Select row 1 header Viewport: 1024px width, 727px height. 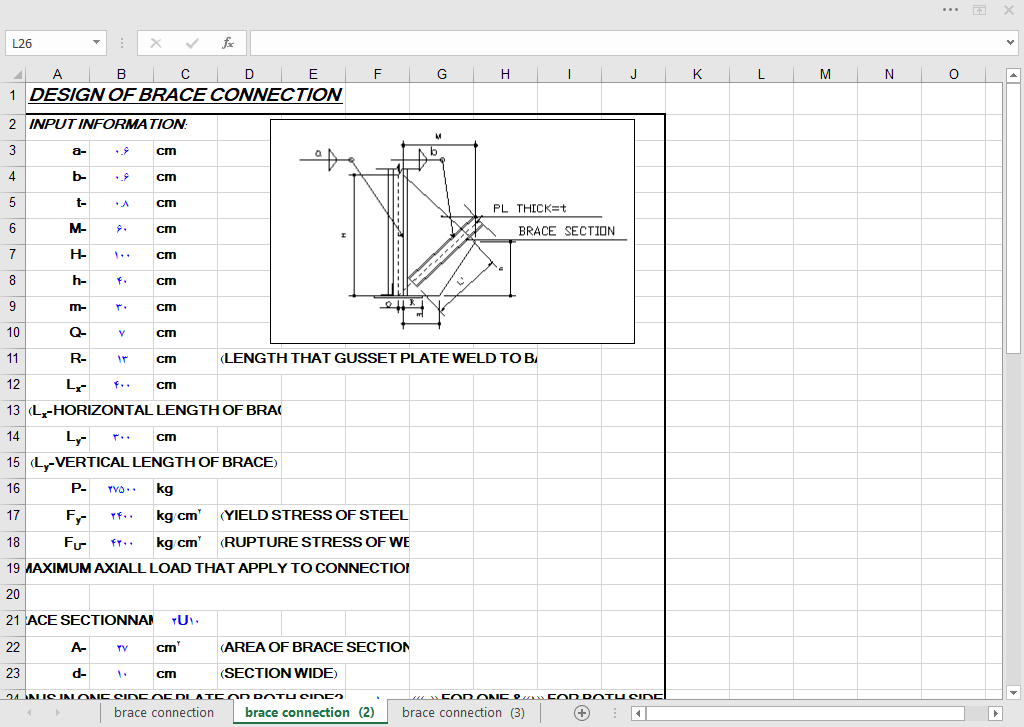(x=12, y=95)
